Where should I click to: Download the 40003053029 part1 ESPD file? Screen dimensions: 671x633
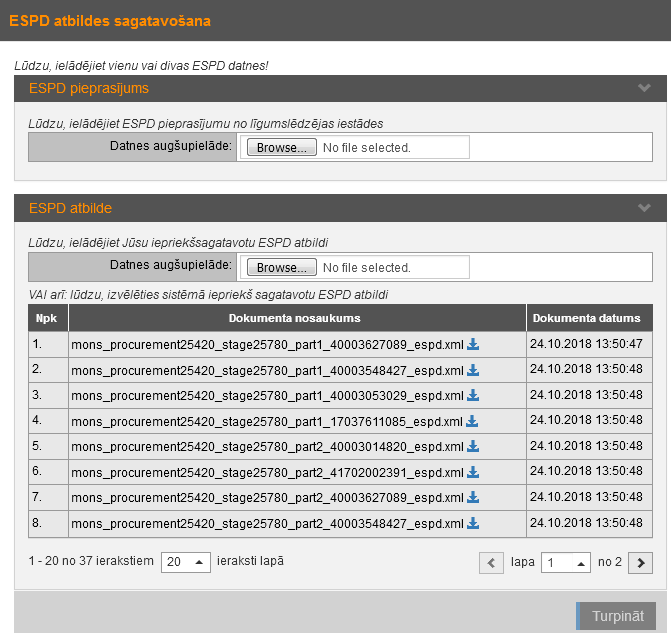(x=473, y=396)
